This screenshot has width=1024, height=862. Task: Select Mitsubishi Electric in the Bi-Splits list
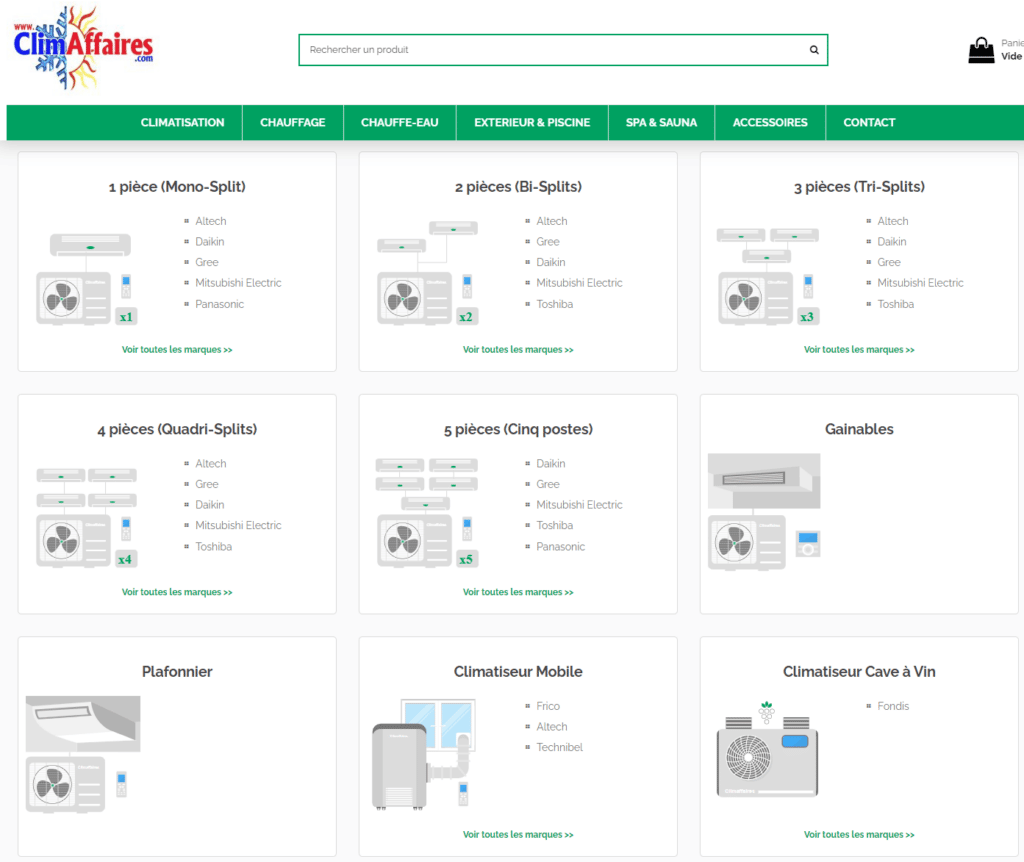579,283
